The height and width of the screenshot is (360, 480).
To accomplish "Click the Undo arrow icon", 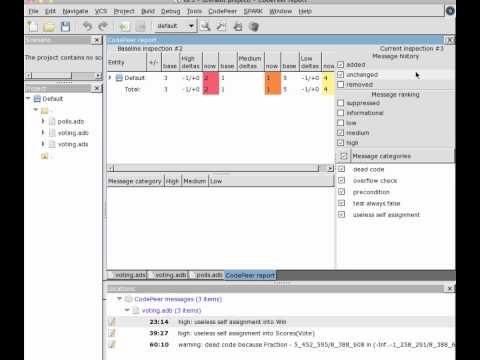I will pyautogui.click(x=87, y=26).
